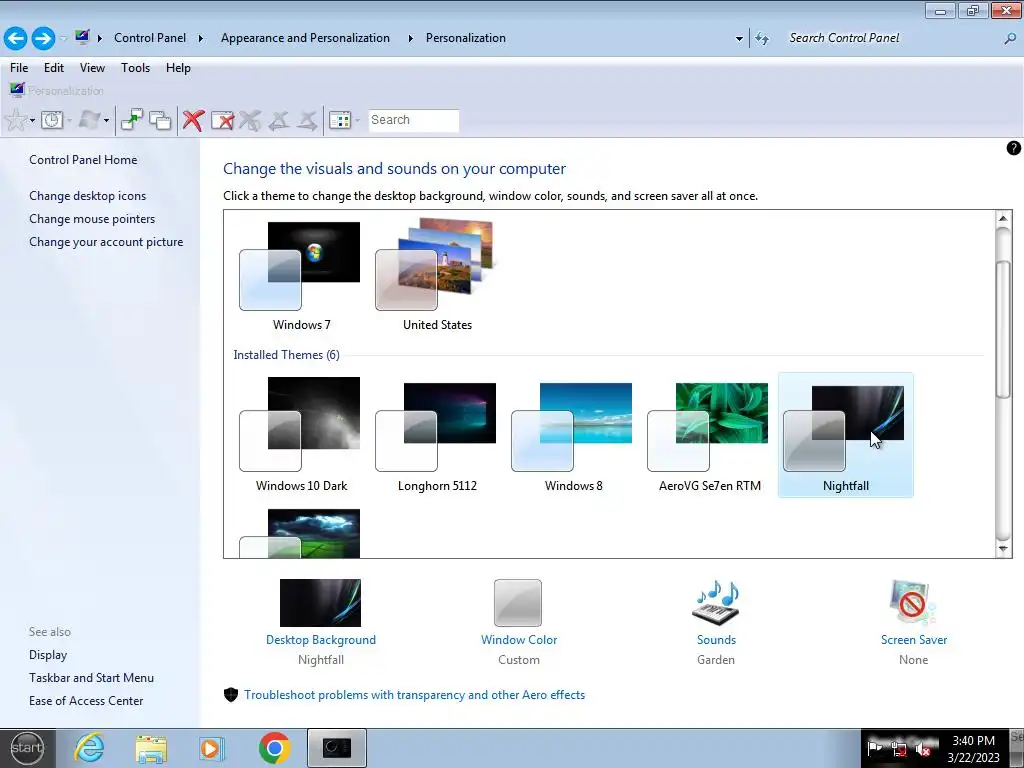Open the Desktop Background link
The image size is (1024, 768).
(x=321, y=640)
